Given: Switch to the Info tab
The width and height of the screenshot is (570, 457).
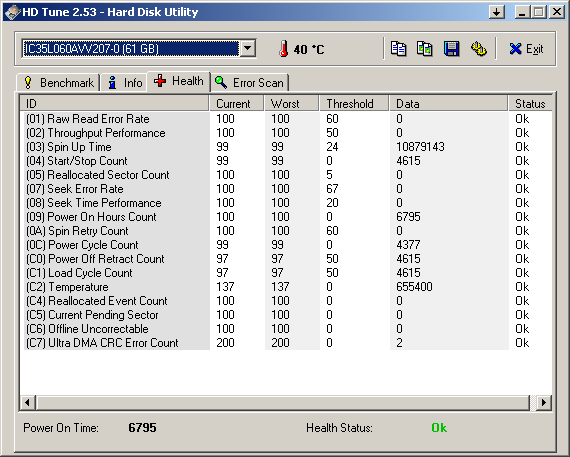Looking at the screenshot, I should click(124, 83).
